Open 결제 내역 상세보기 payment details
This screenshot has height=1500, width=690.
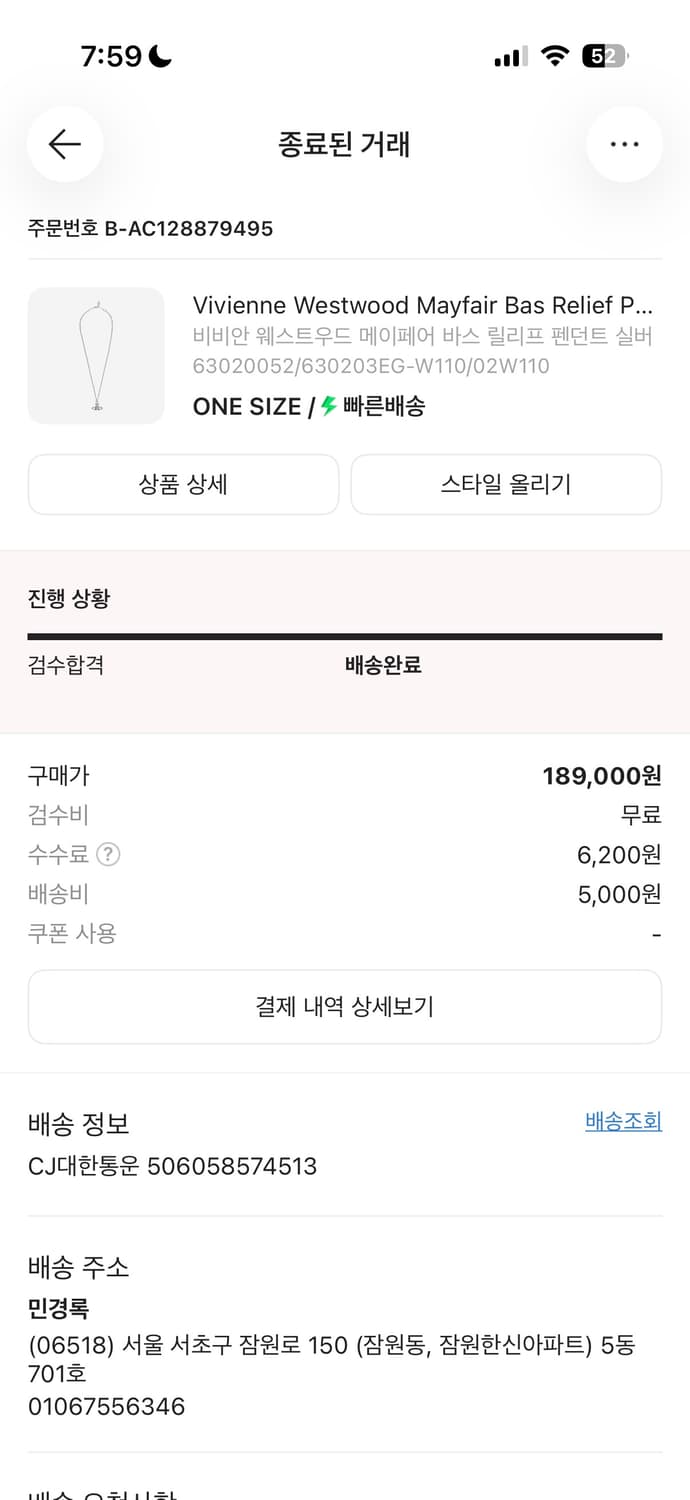click(x=345, y=1007)
